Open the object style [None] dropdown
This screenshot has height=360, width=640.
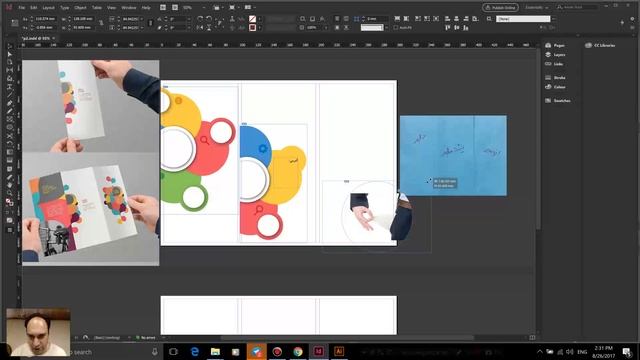(554, 19)
